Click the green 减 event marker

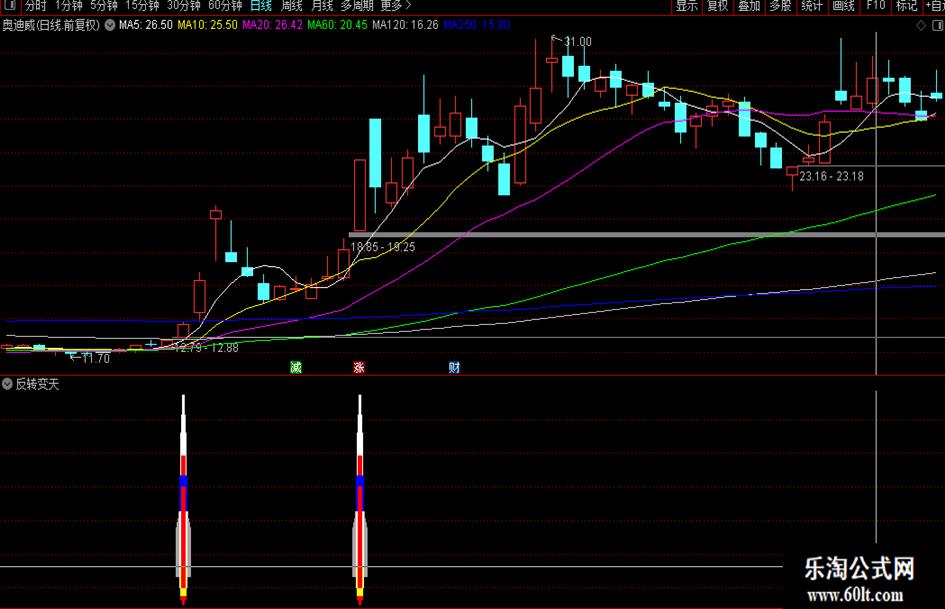pos(296,367)
